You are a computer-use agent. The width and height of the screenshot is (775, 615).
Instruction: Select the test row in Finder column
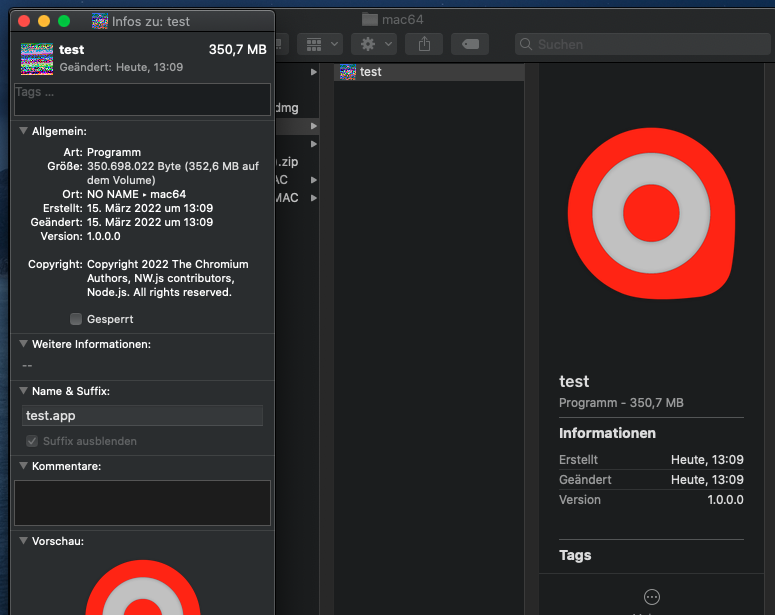pos(429,72)
